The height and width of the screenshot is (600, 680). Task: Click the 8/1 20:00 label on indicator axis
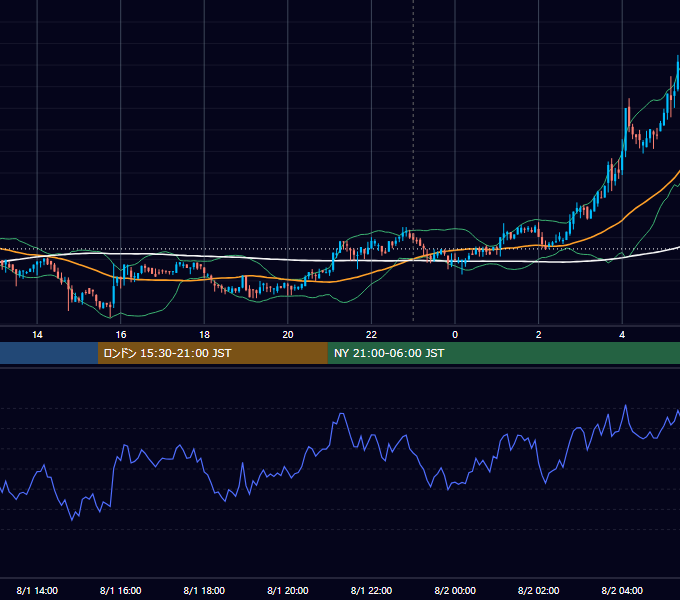click(288, 590)
